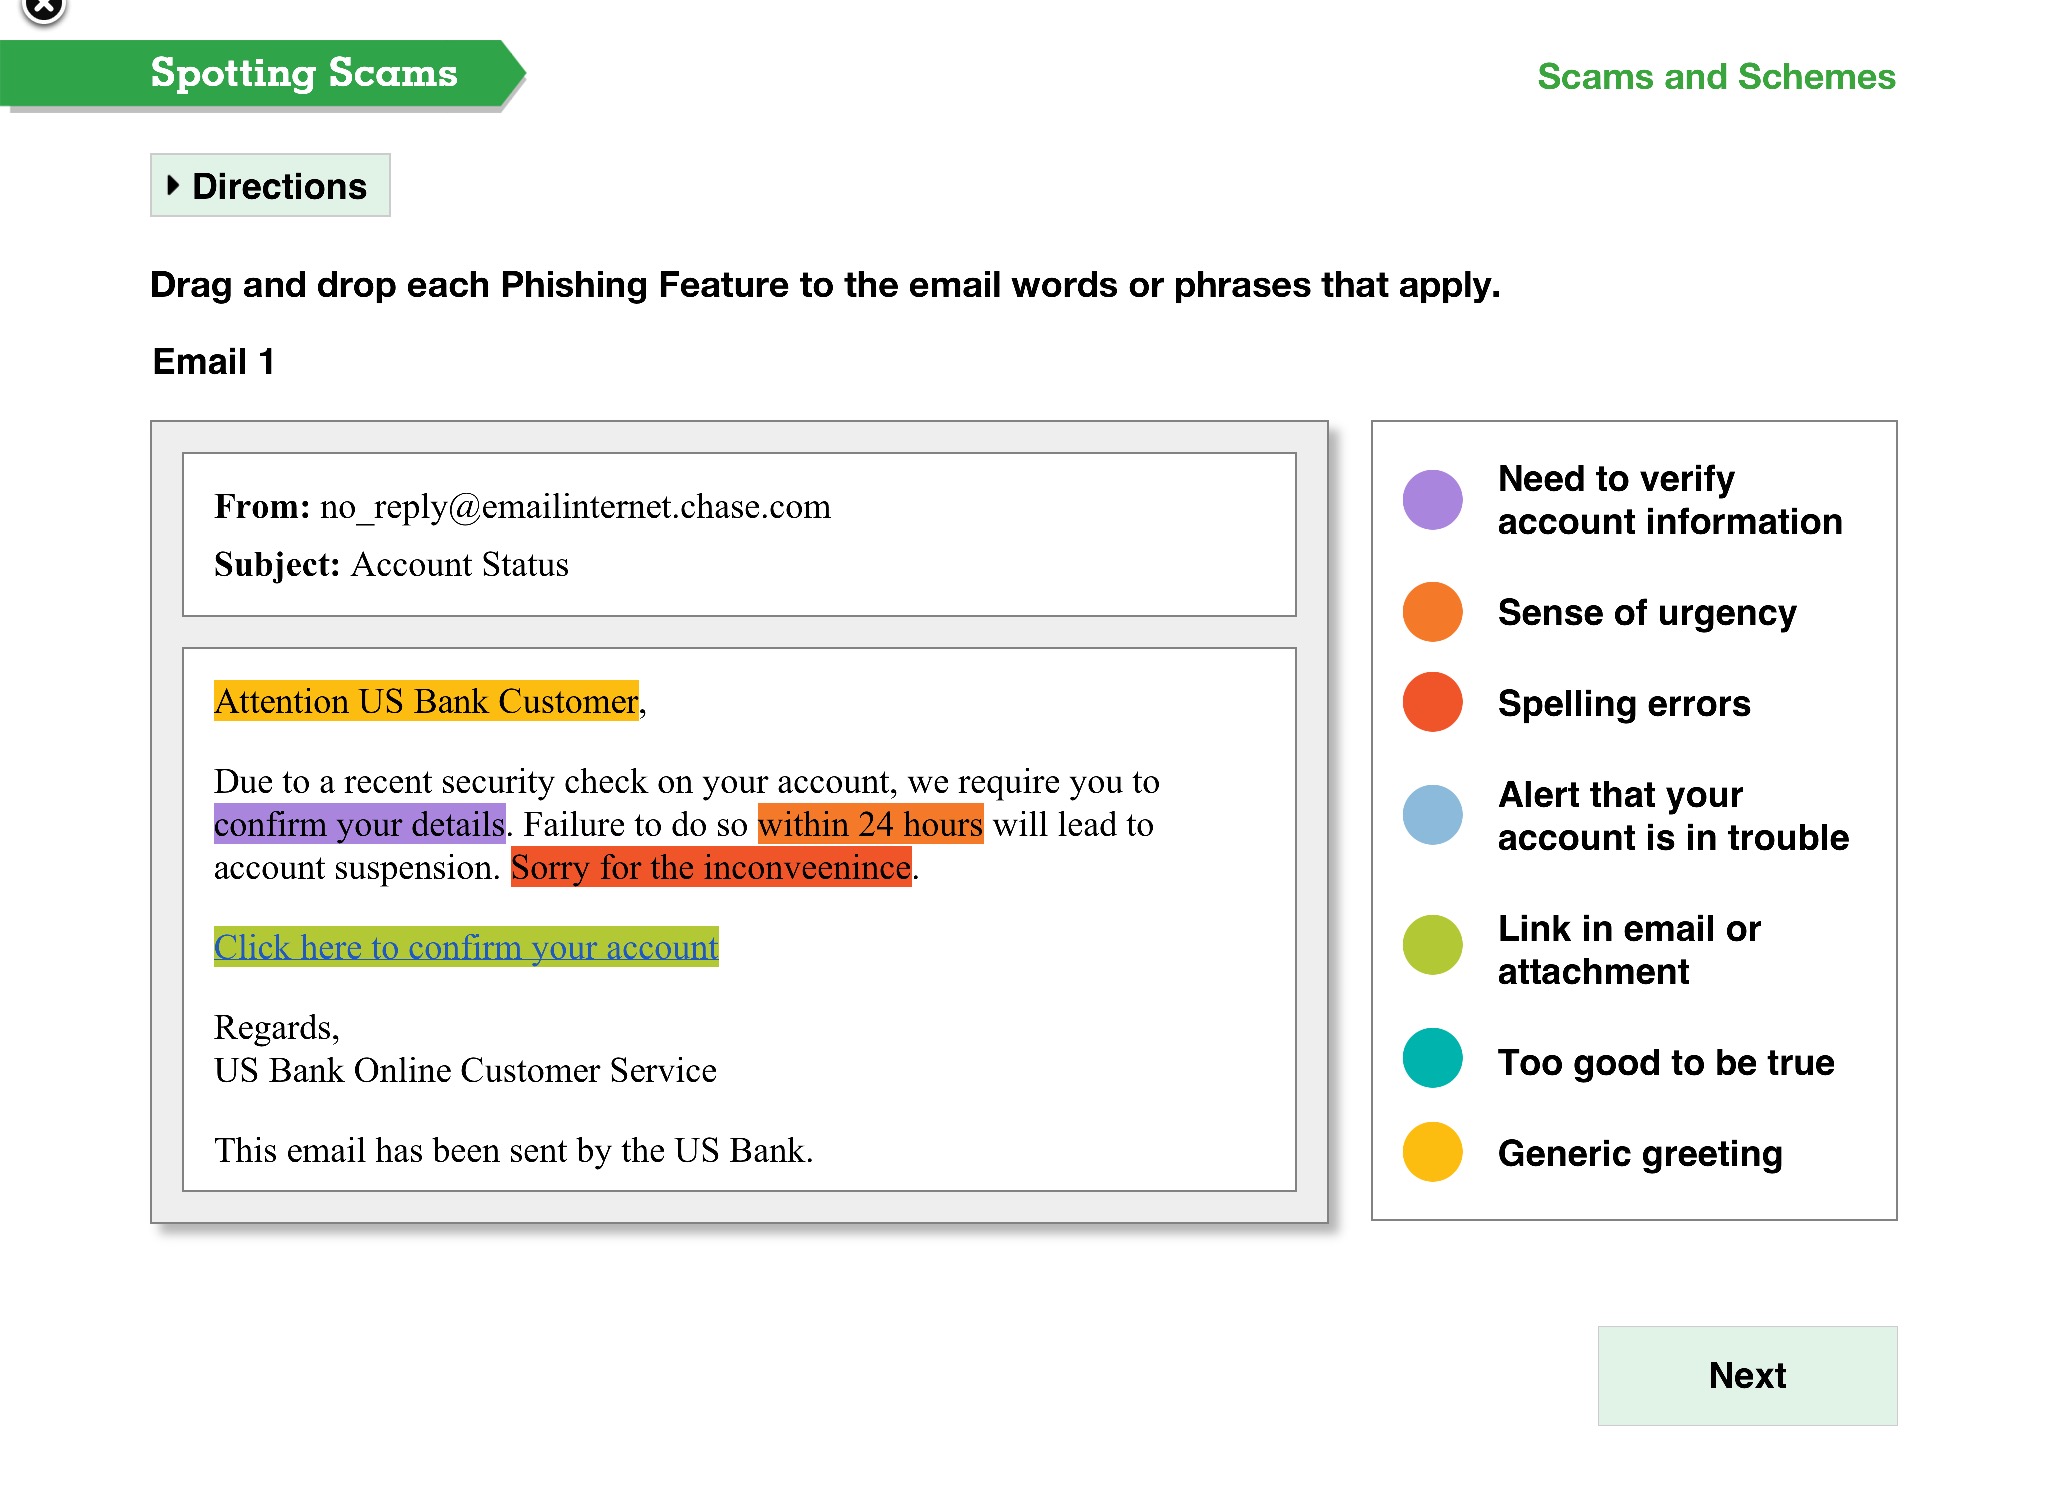Click highlighted 'Attention US Bank Customer' phrase
This screenshot has width=2048, height=1496.
[426, 702]
